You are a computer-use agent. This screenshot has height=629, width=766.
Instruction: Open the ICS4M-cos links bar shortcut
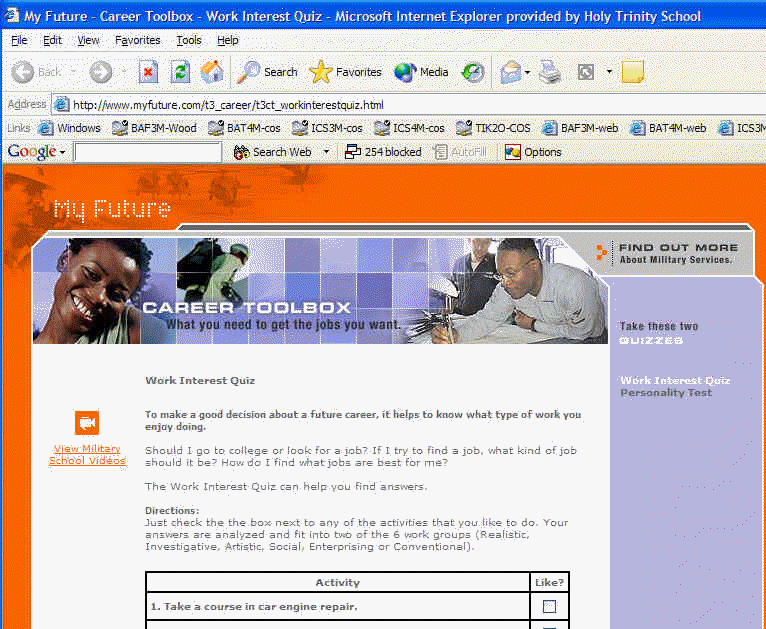coord(409,128)
